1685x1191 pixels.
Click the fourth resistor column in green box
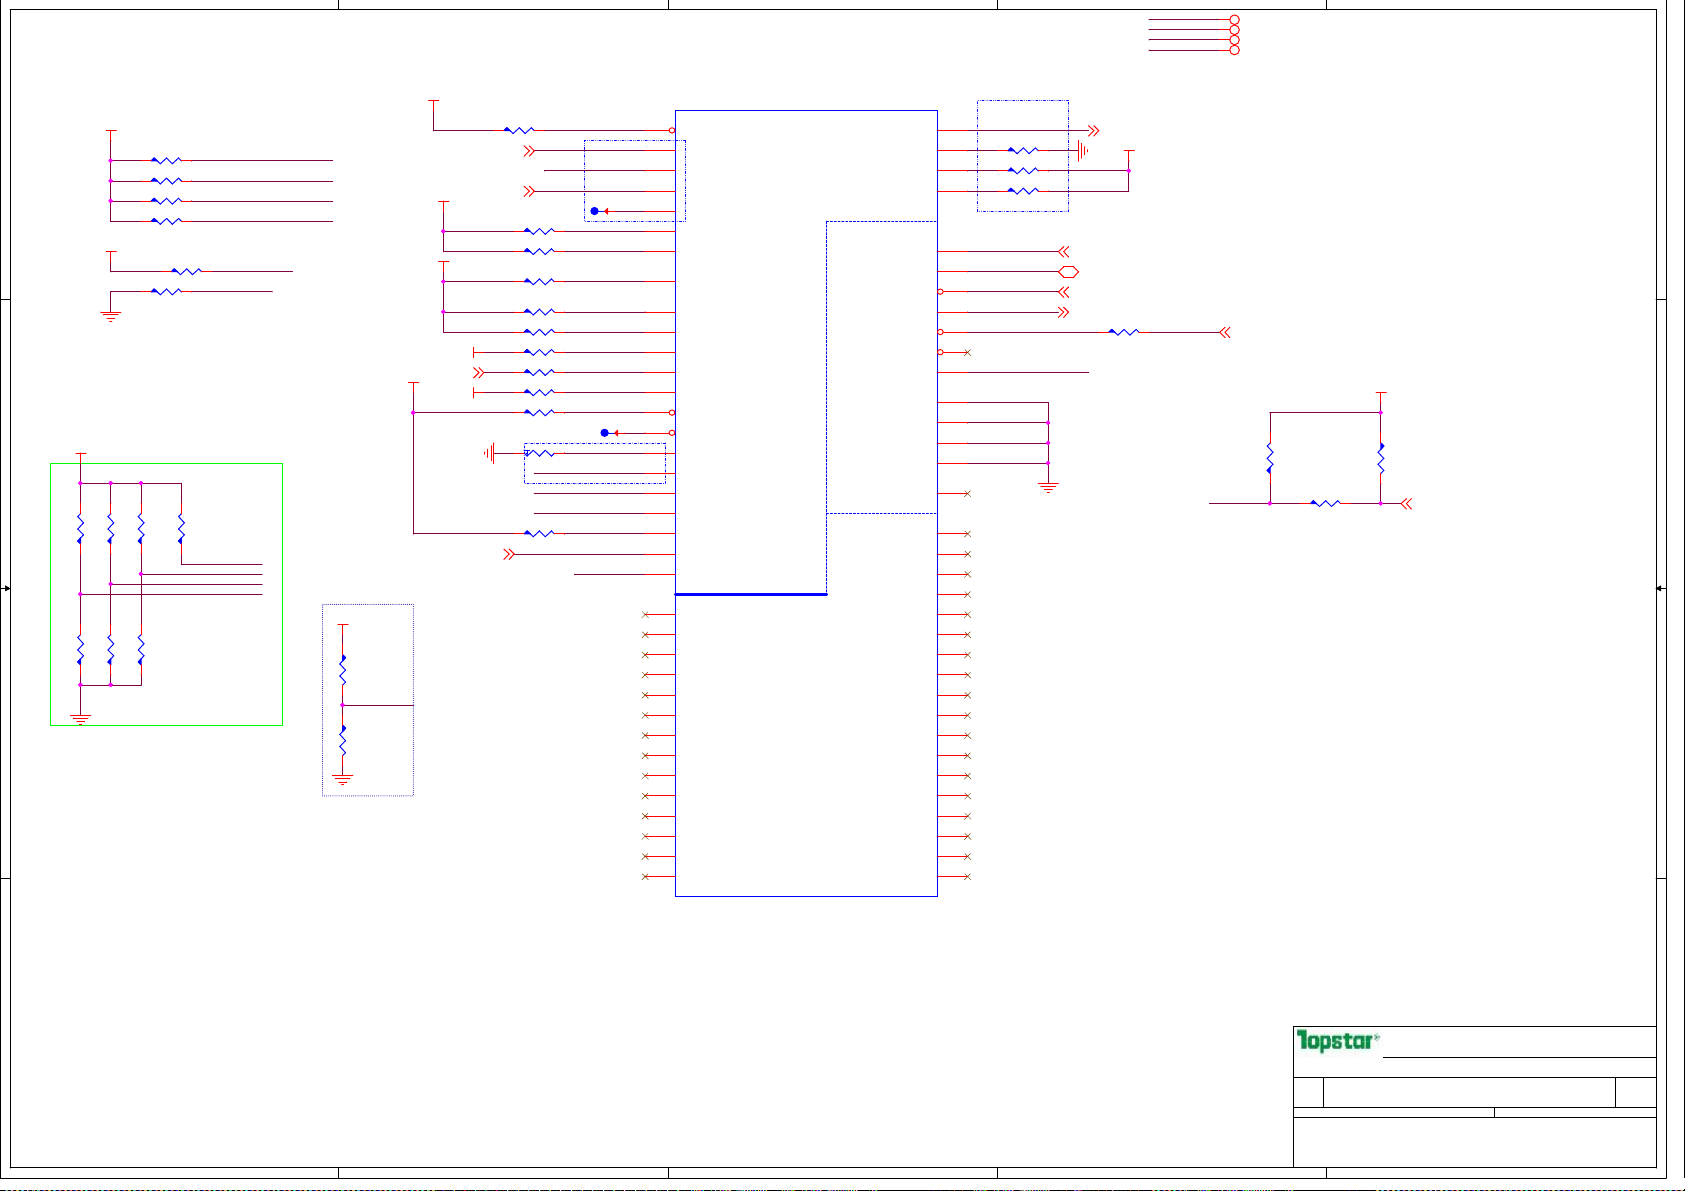[181, 528]
